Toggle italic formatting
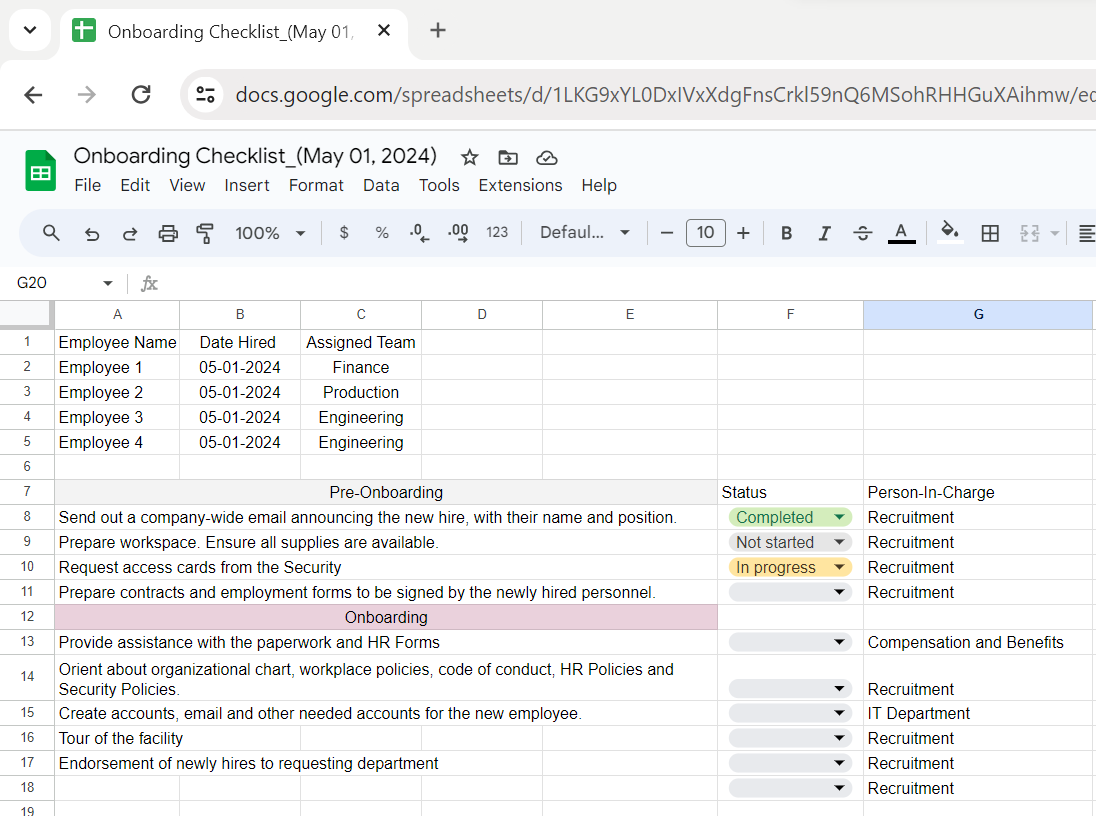Image resolution: width=1096 pixels, height=816 pixels. (x=825, y=233)
